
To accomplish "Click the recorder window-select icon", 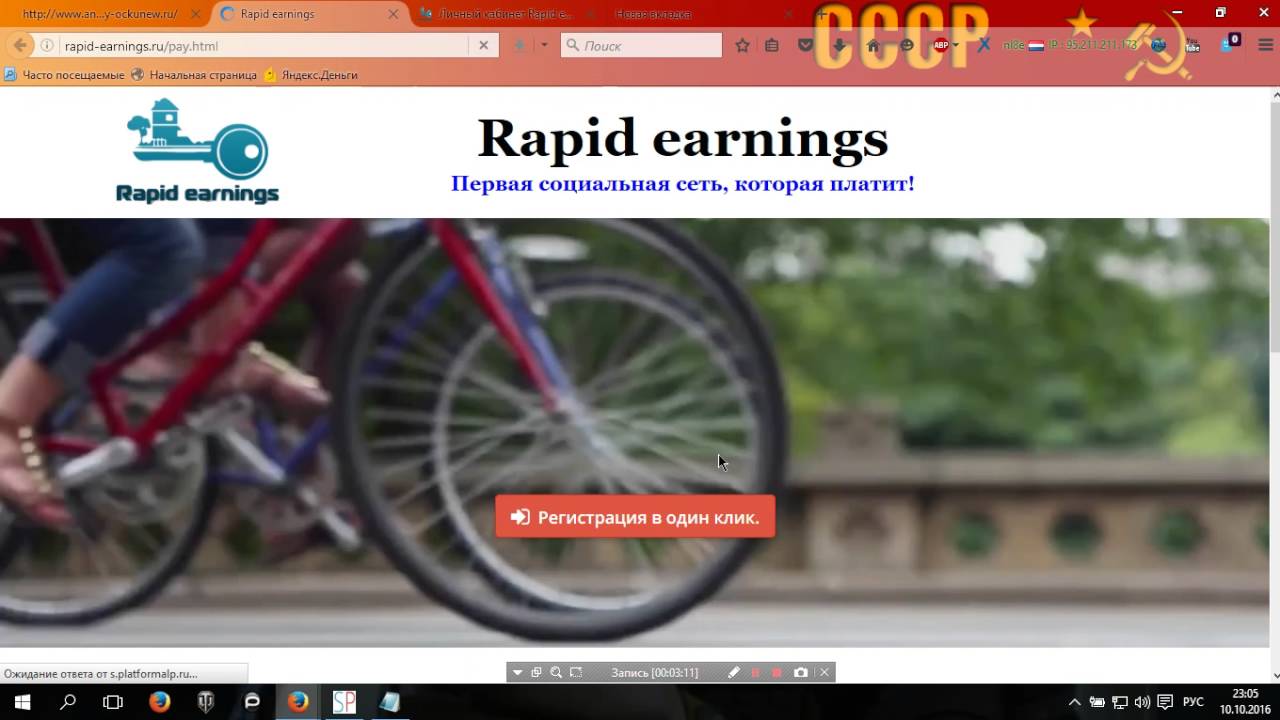I will coord(537,673).
